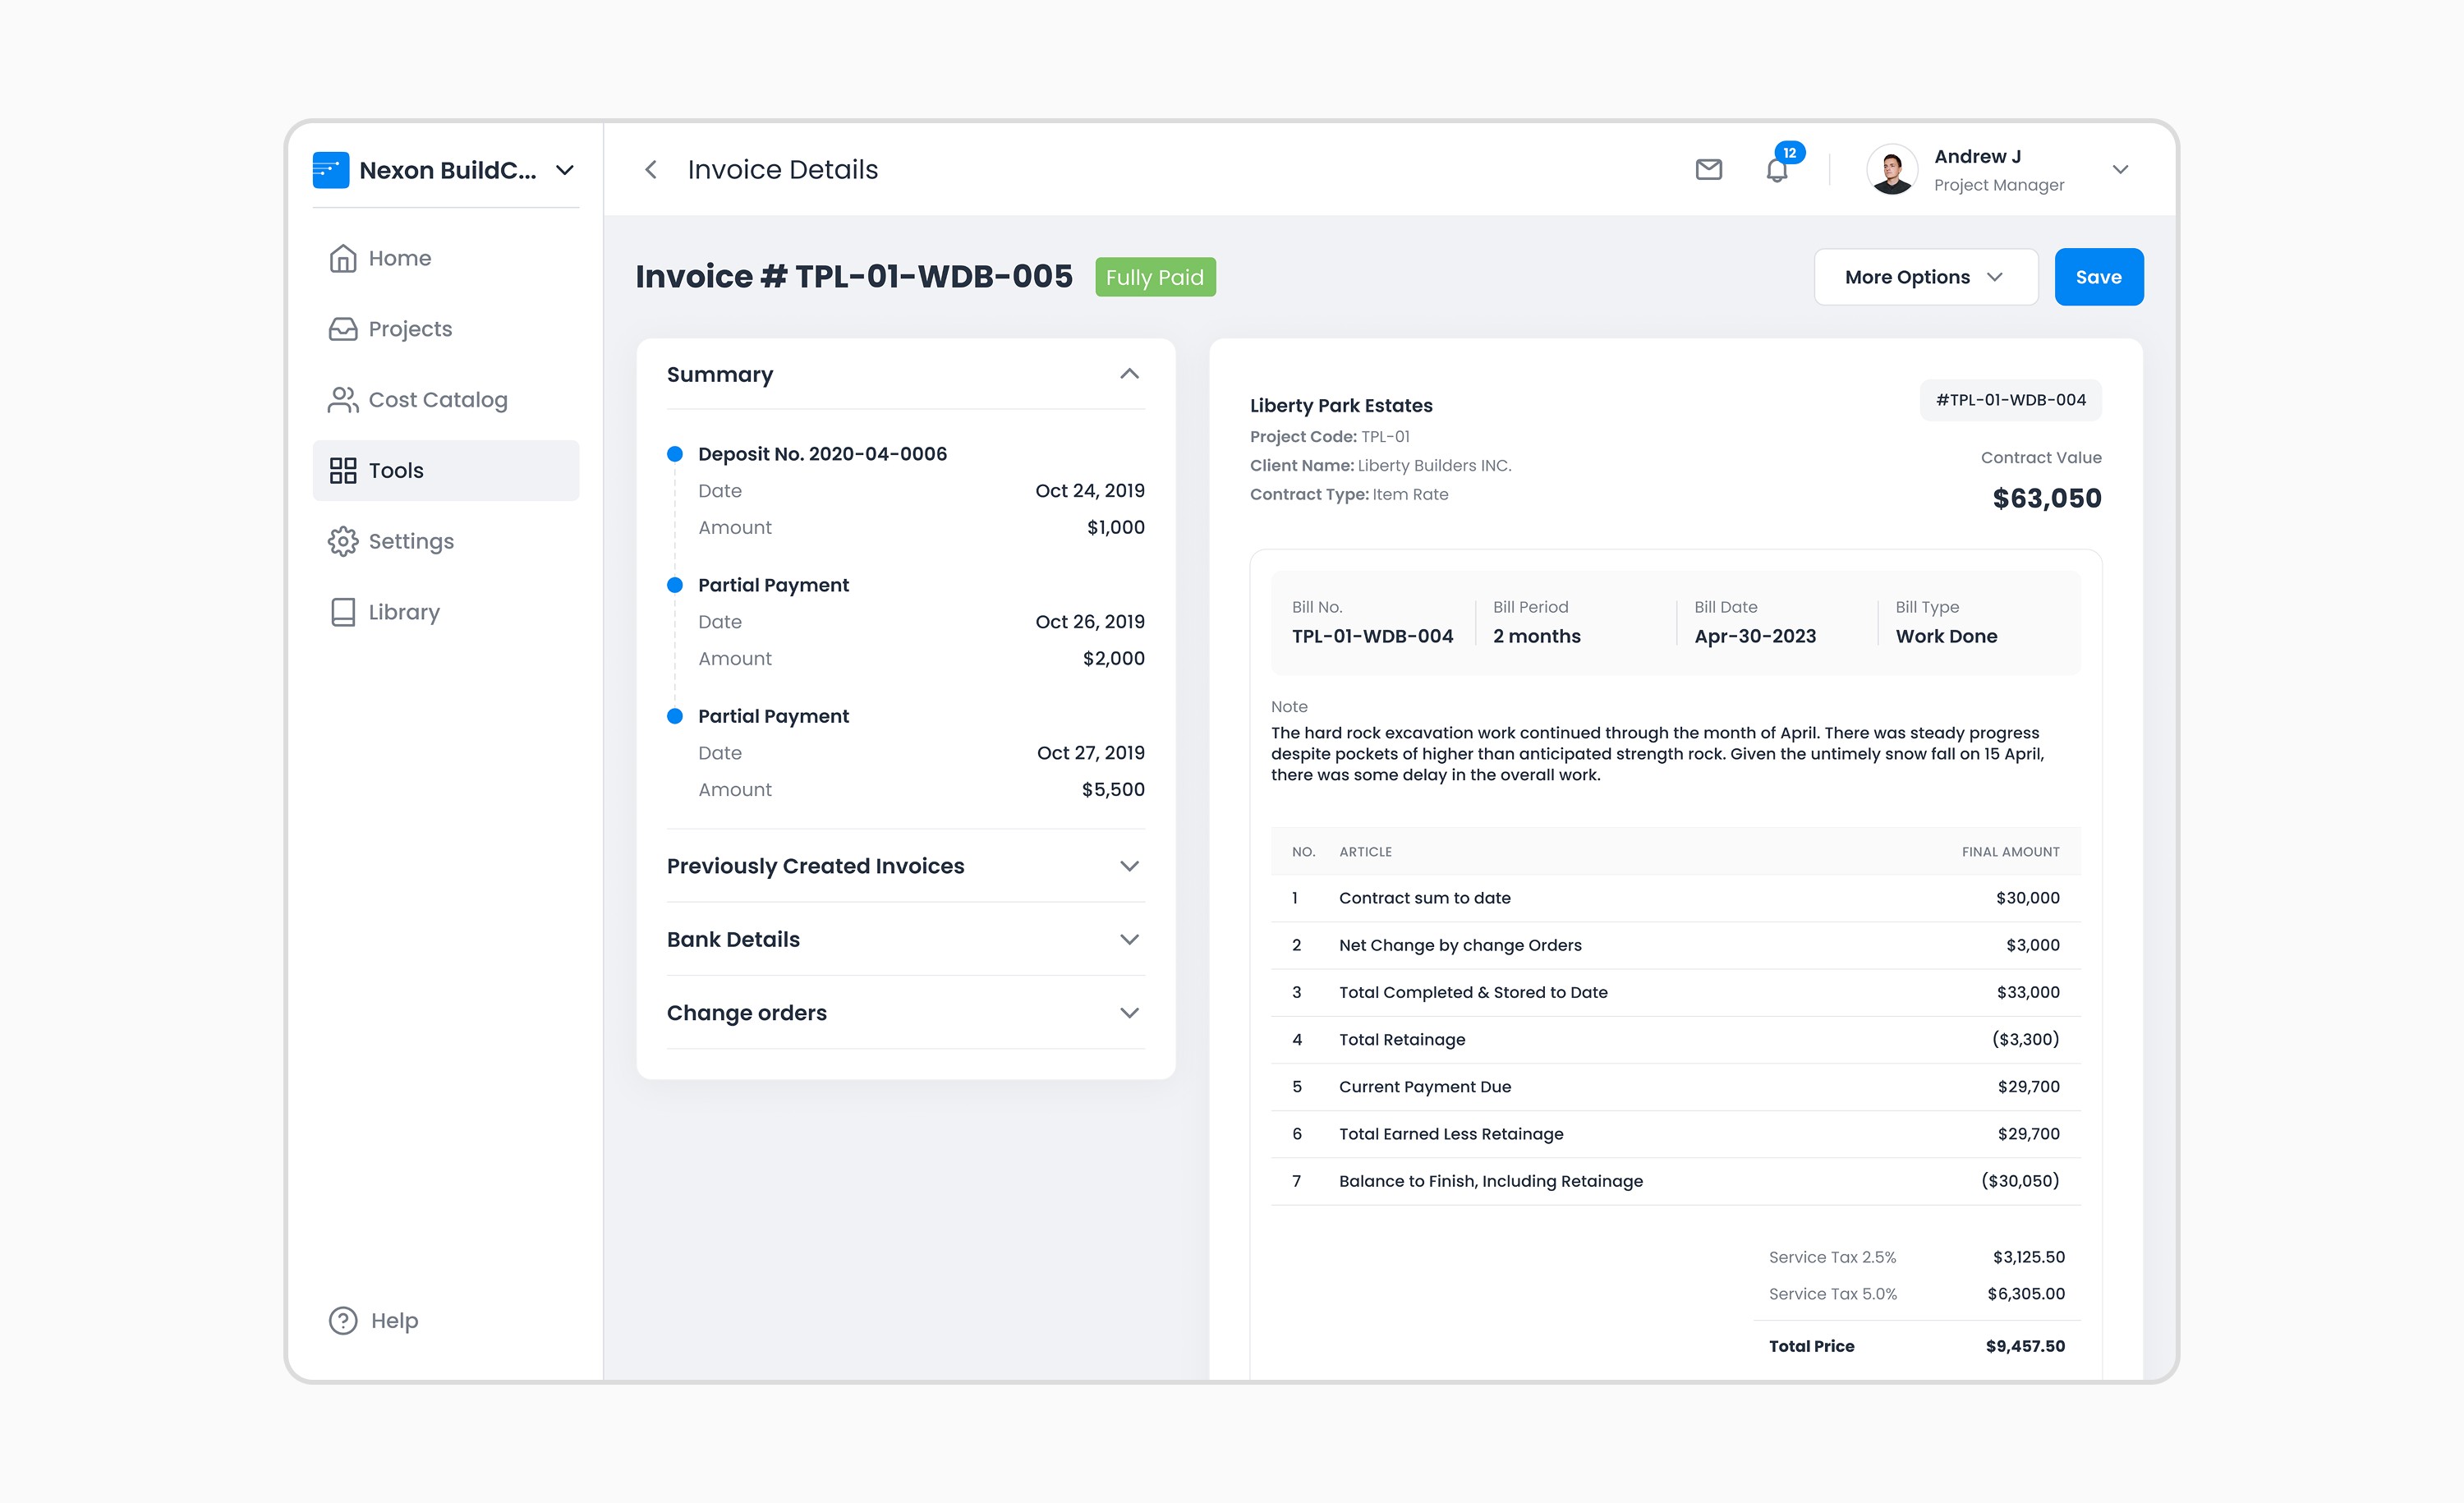Screen dimensions: 2464x1503
Task: Open the mail envelope icon
Action: tap(1709, 170)
